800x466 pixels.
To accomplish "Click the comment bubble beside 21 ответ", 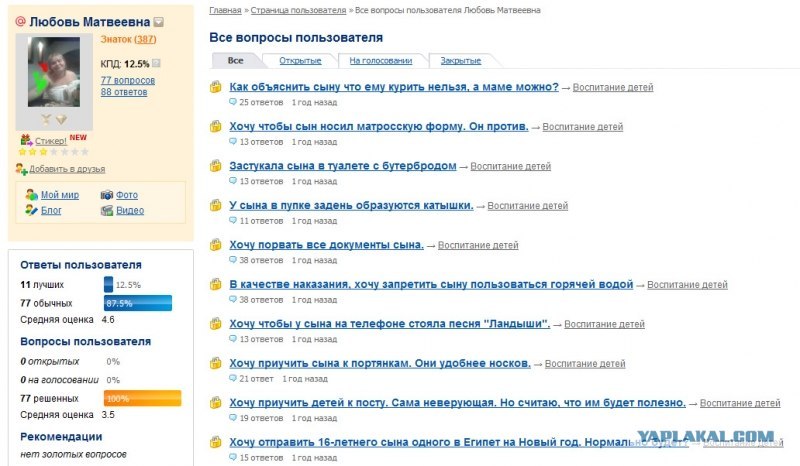I will [x=233, y=379].
